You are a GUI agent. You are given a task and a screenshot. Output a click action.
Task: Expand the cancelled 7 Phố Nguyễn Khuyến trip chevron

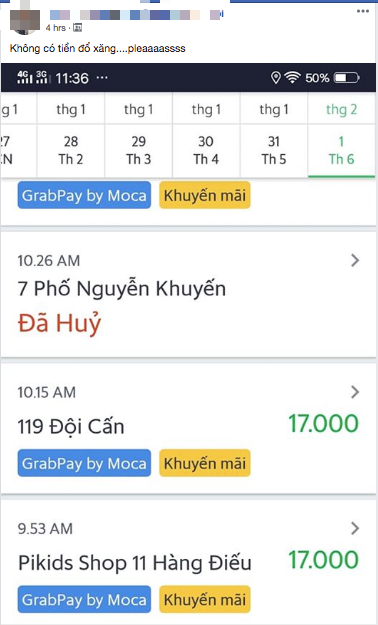(x=355, y=260)
